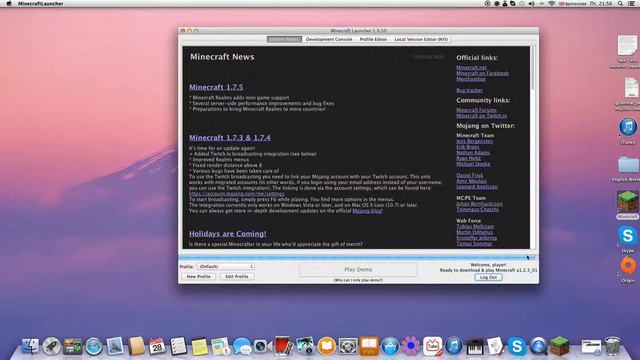Open App Store icon in dock
Image resolution: width=640 pixels, height=360 pixels.
(x=390, y=346)
